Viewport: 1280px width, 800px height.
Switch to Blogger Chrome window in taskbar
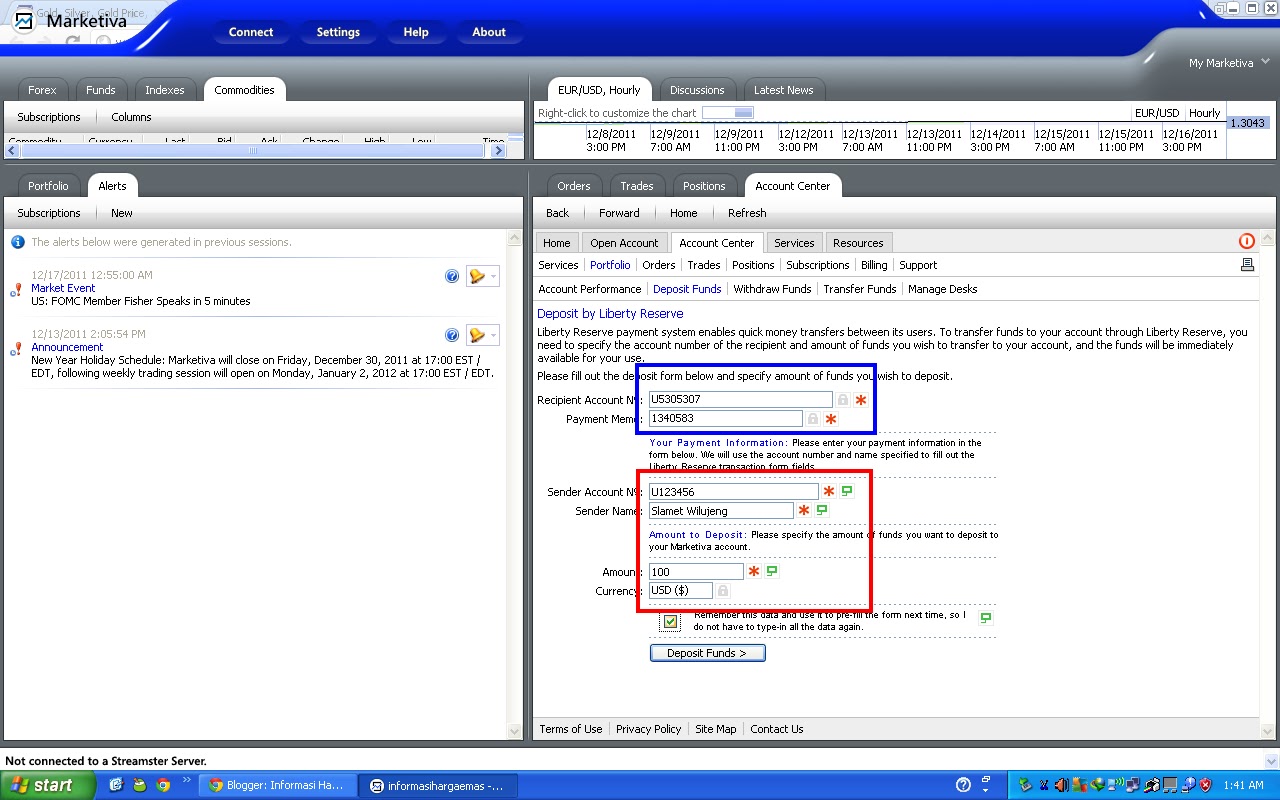click(276, 785)
